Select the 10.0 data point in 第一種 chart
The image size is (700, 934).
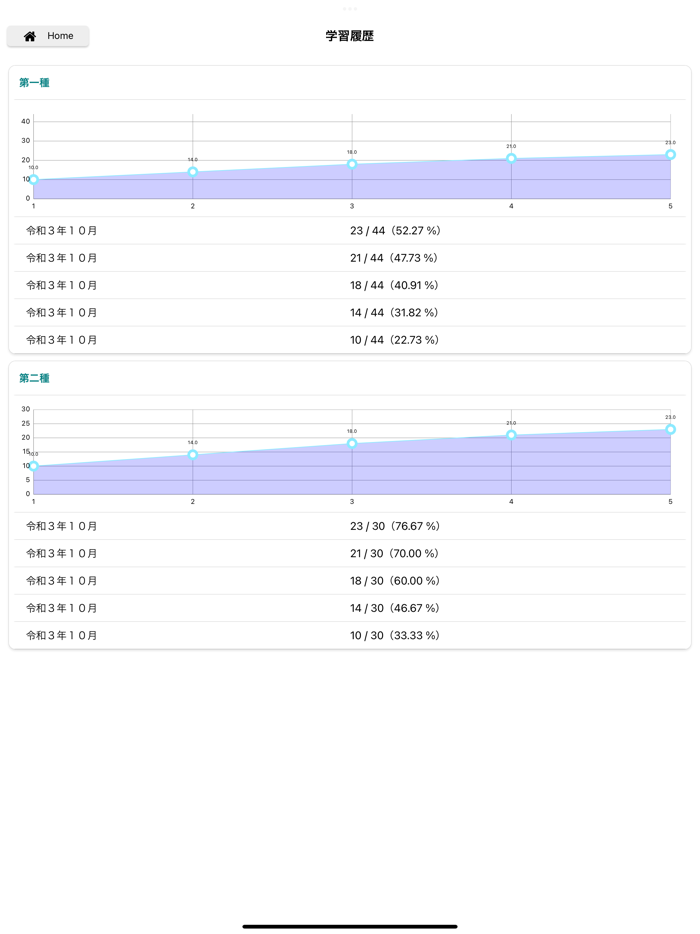pos(33,179)
